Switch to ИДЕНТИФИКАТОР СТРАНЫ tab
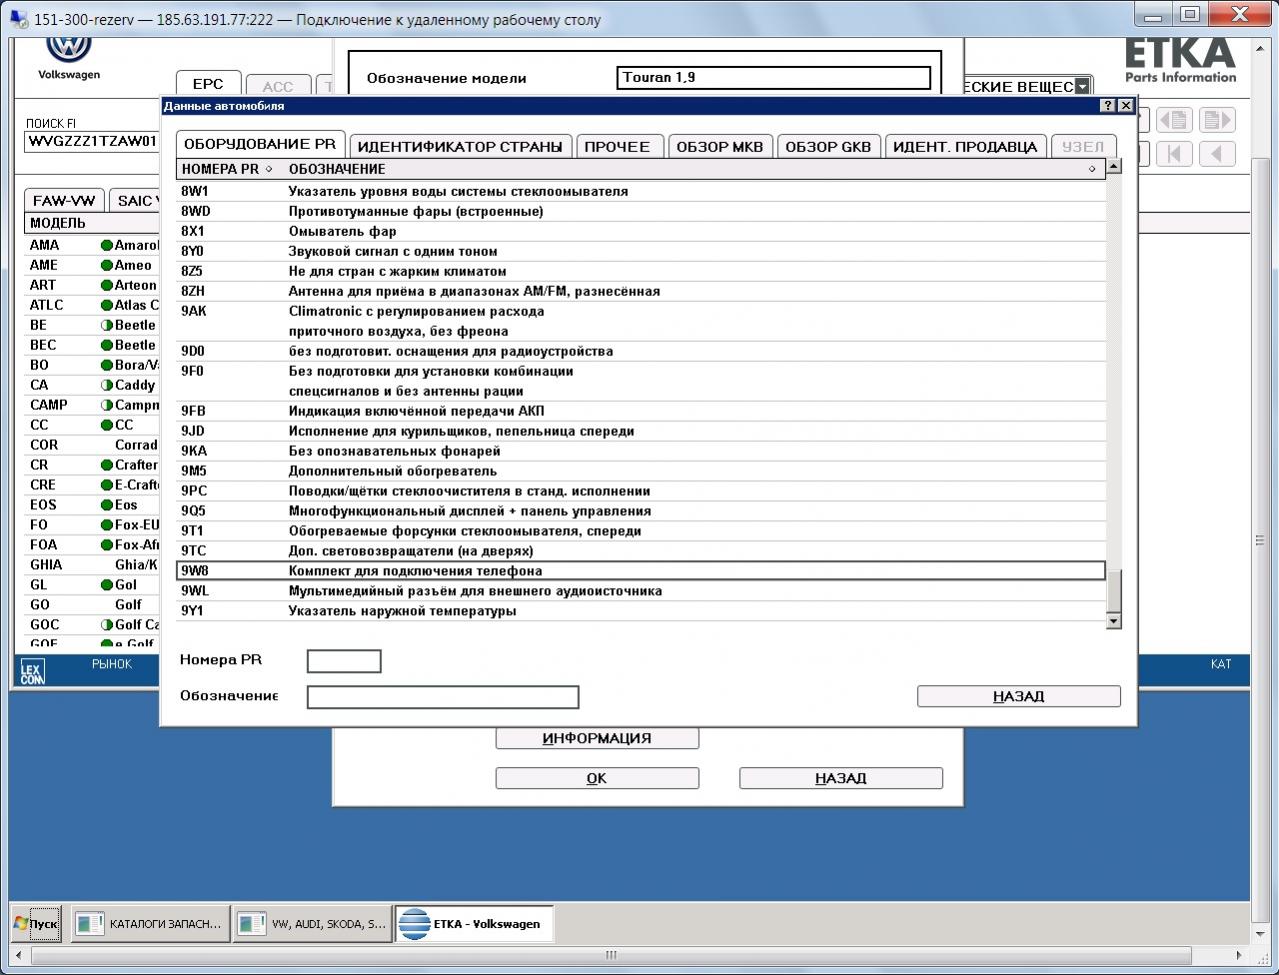Image resolution: width=1279 pixels, height=975 pixels. (x=460, y=147)
